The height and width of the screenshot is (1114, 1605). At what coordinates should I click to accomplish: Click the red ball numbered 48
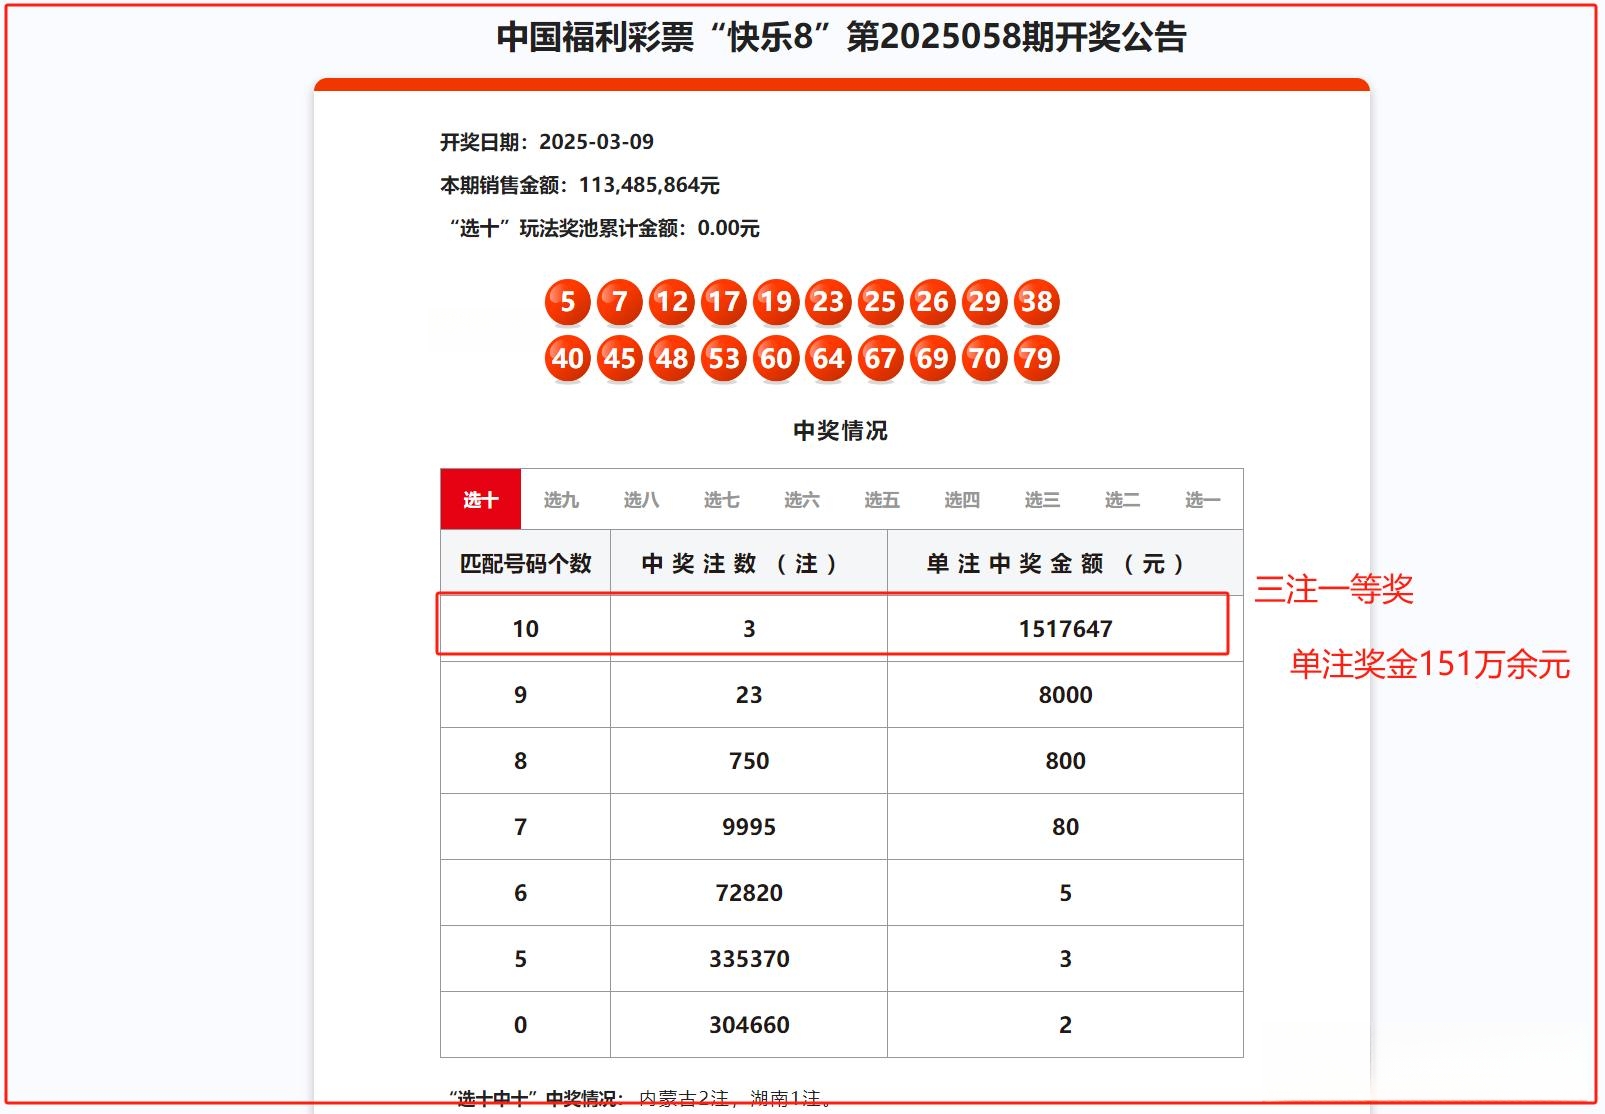672,358
